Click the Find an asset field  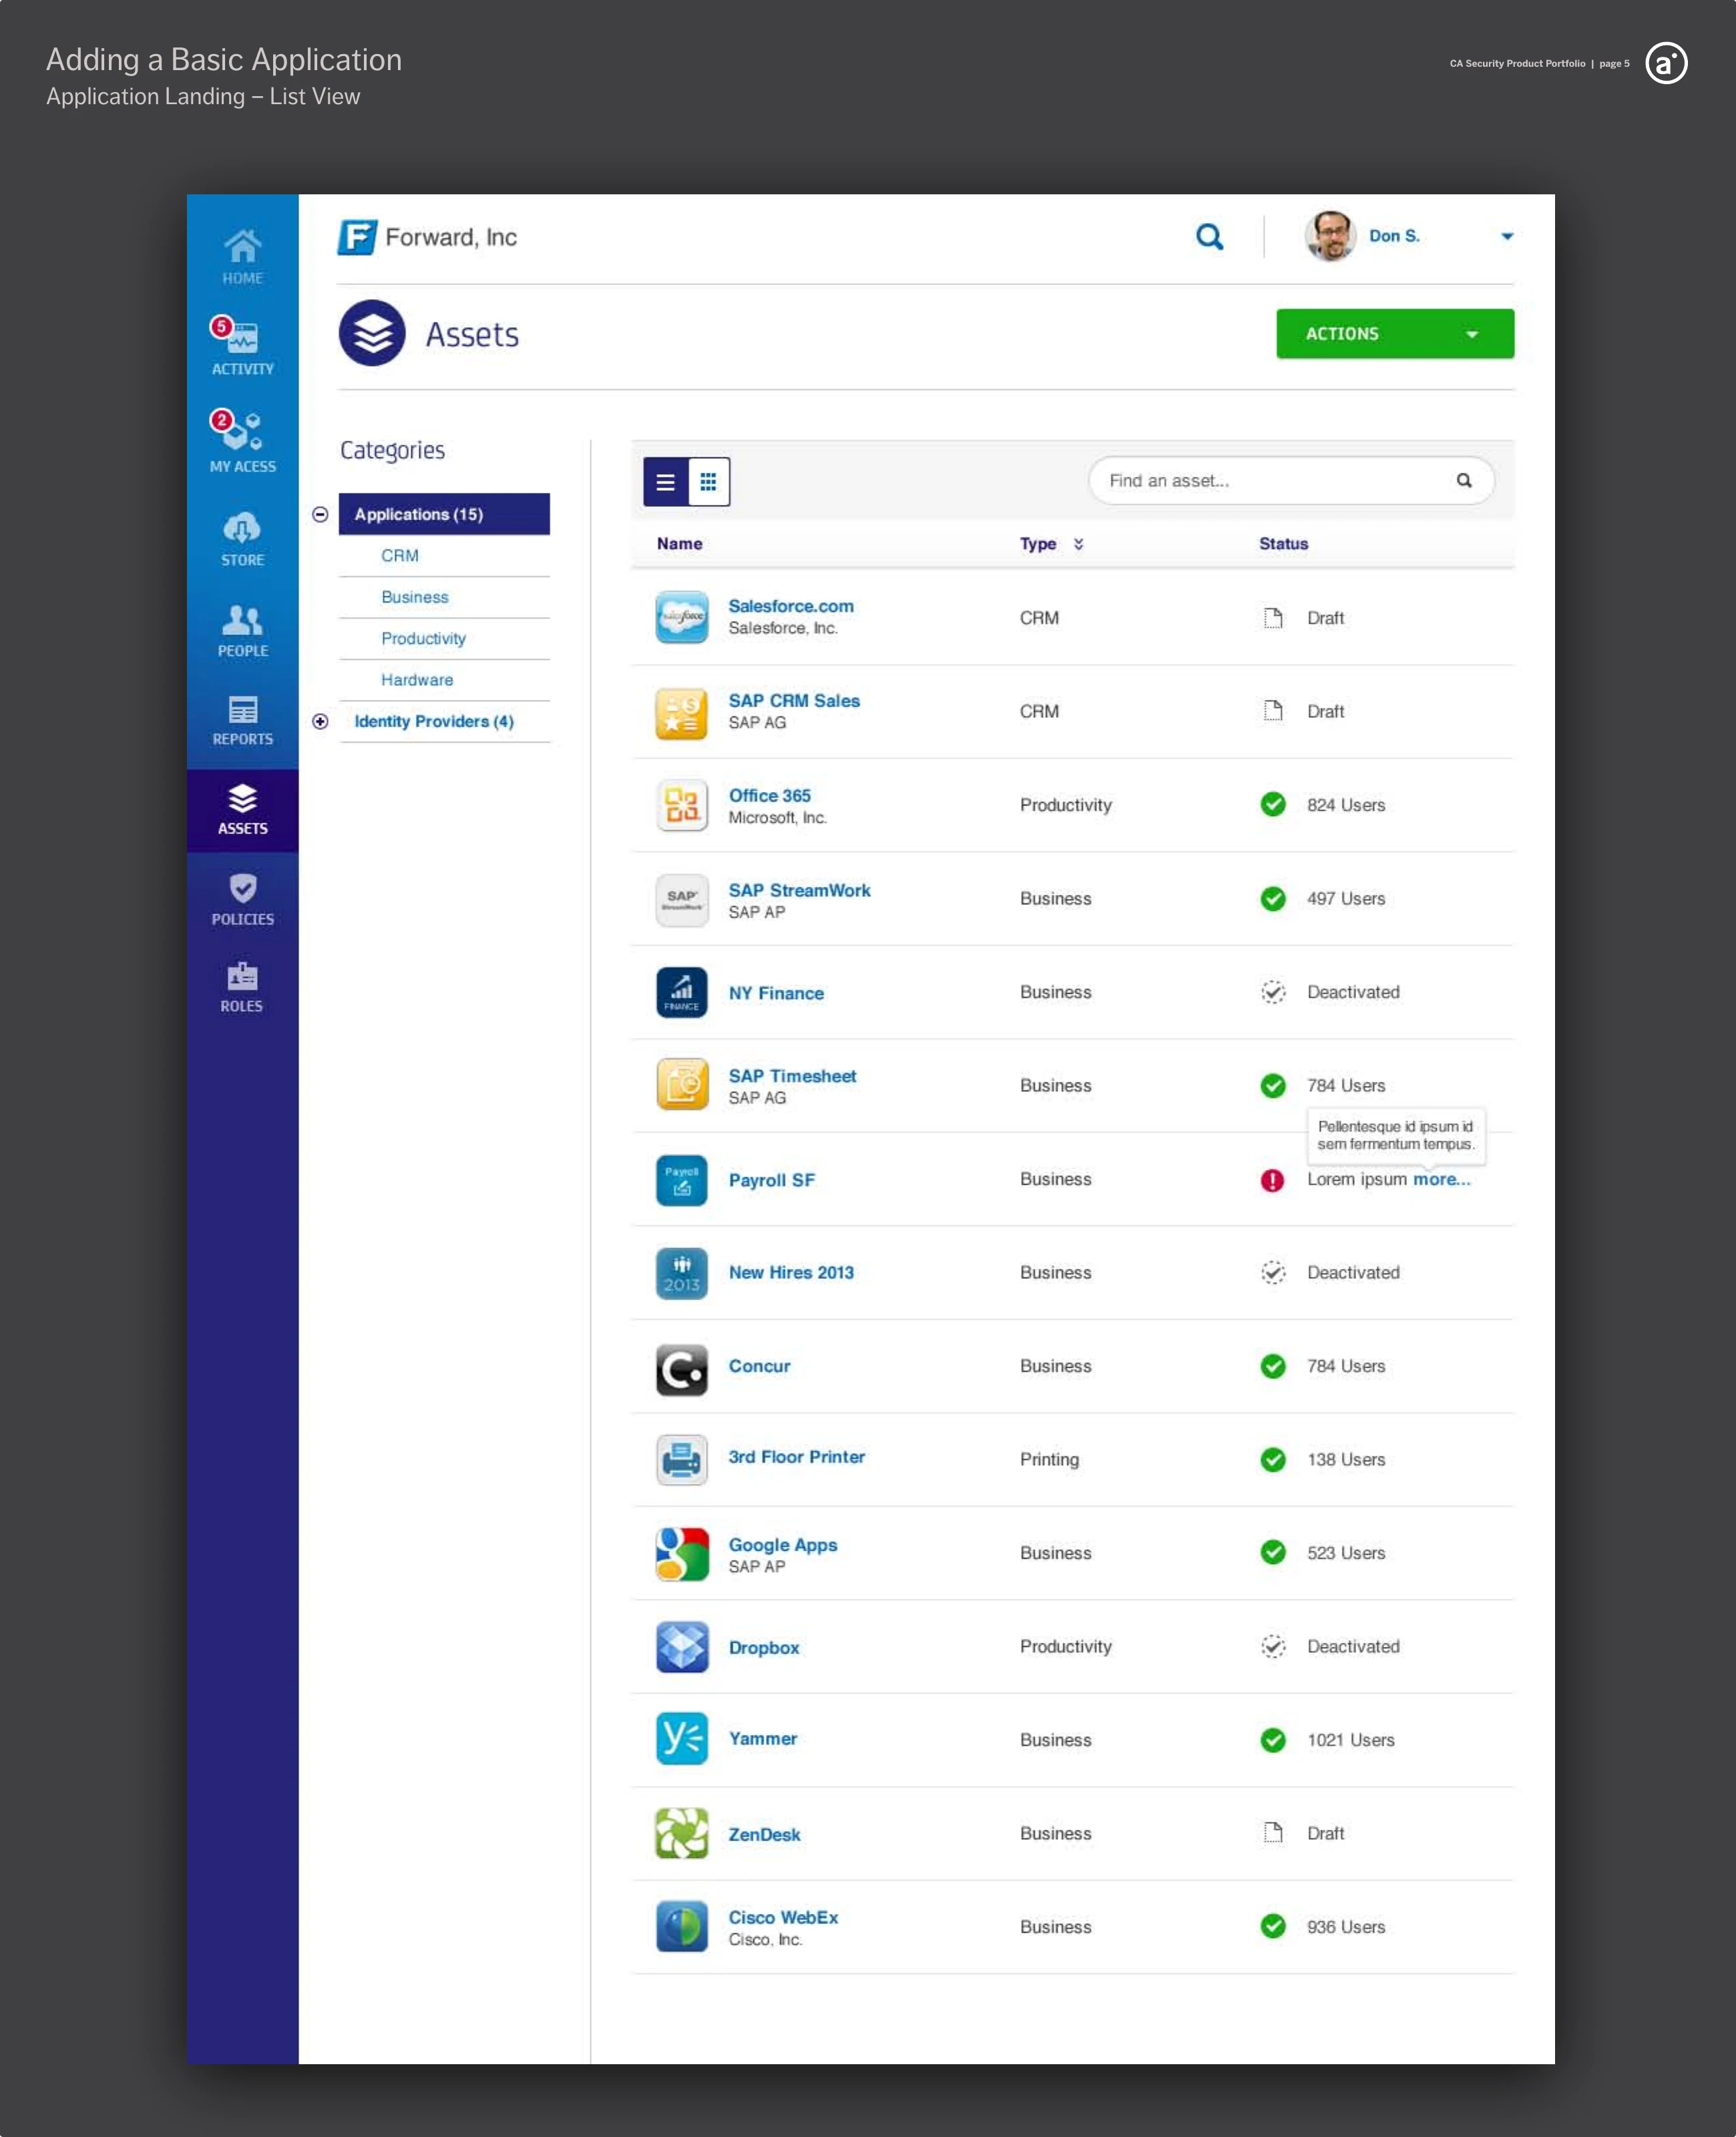[x=1290, y=481]
